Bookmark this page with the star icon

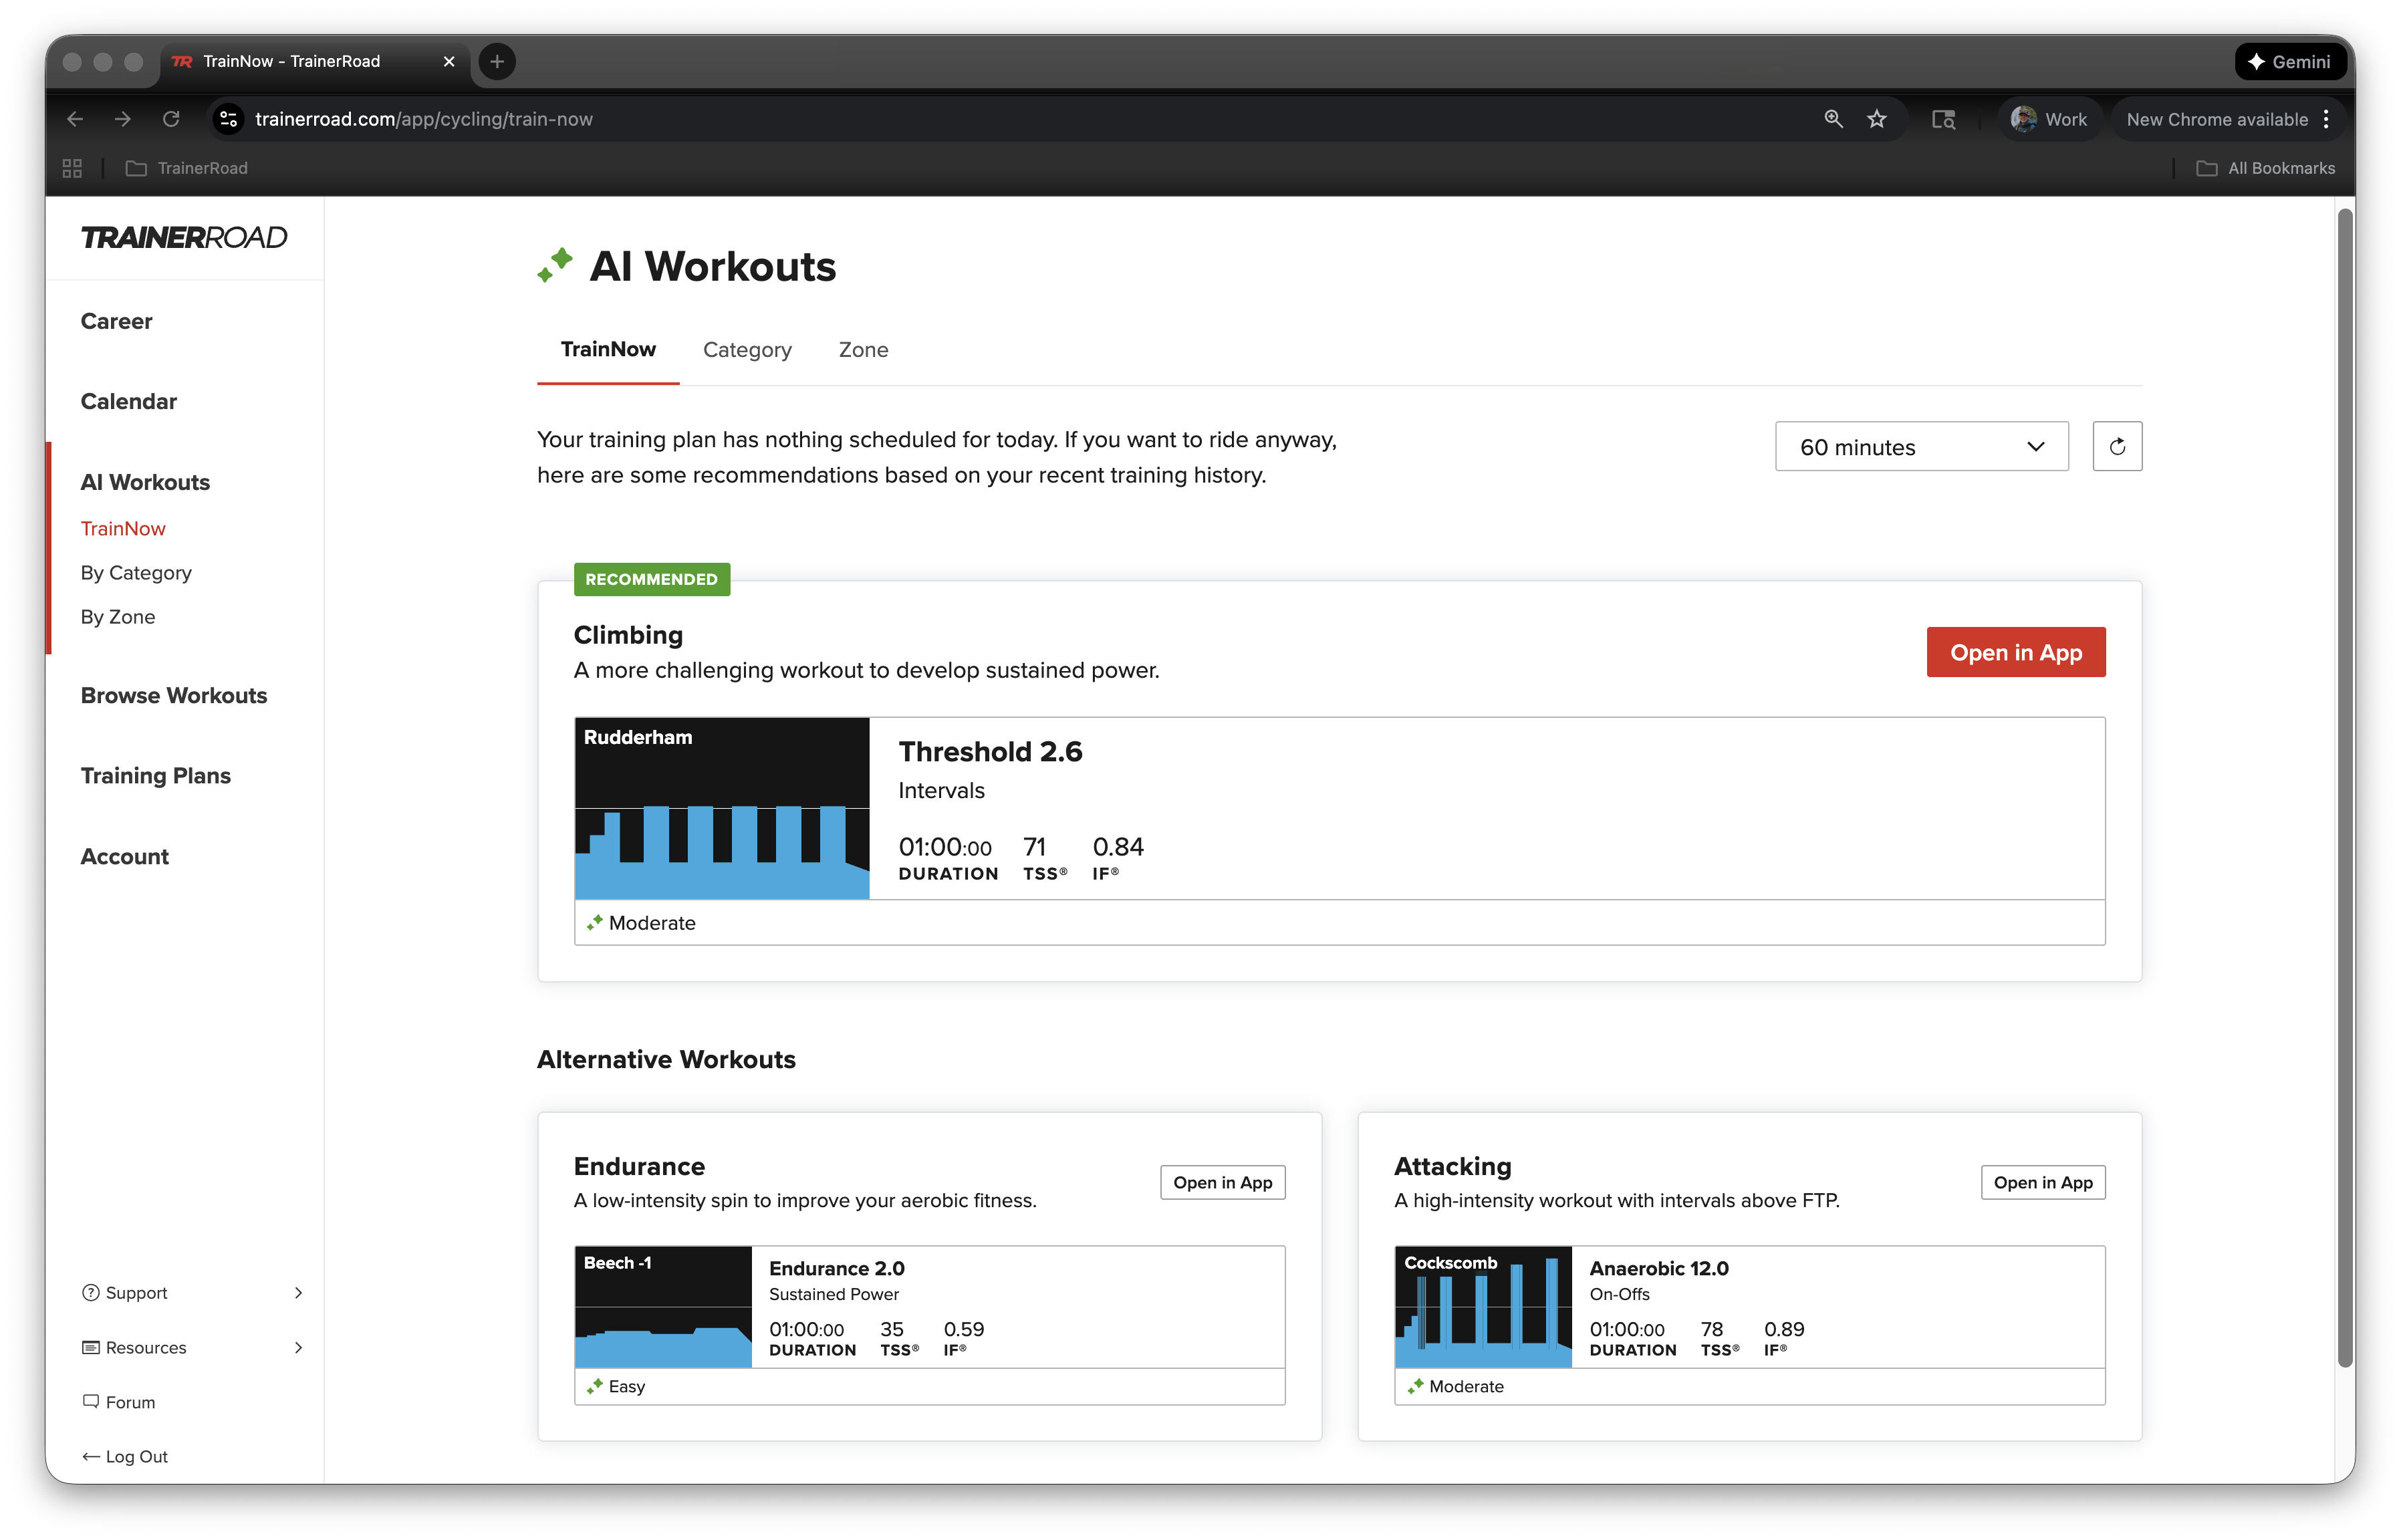1877,119
